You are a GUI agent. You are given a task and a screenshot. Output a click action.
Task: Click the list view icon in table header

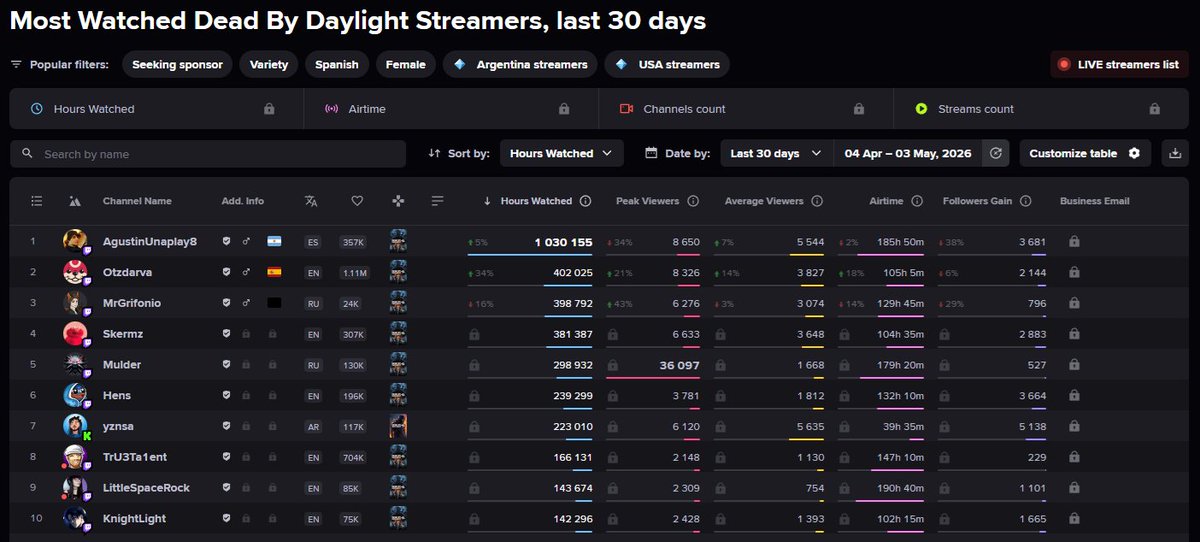pos(37,201)
